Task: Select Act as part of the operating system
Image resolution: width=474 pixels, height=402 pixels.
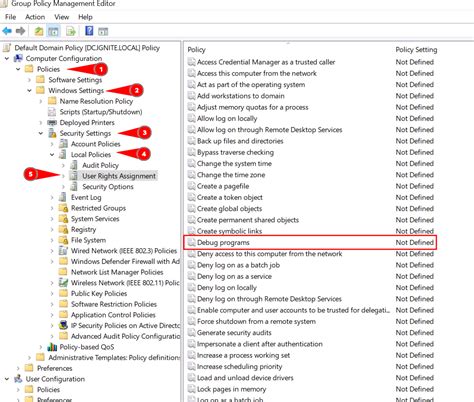Action: [251, 84]
